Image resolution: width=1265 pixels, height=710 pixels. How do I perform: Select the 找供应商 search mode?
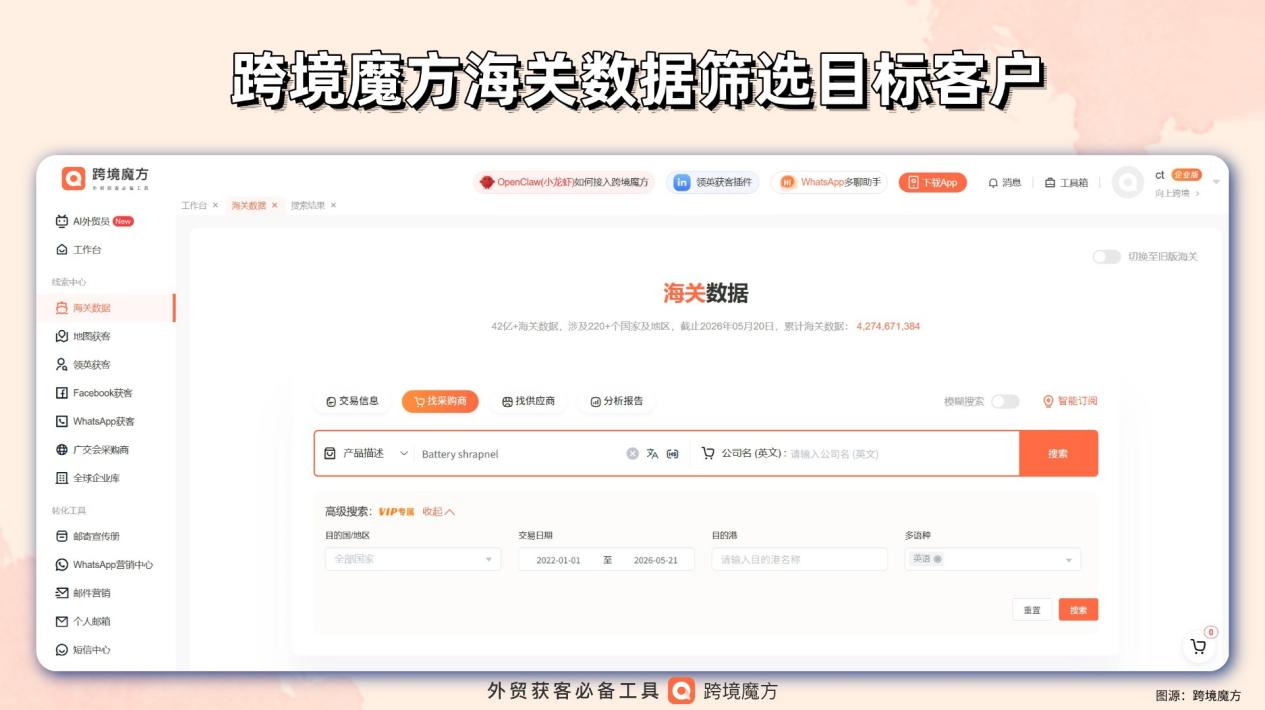(528, 401)
